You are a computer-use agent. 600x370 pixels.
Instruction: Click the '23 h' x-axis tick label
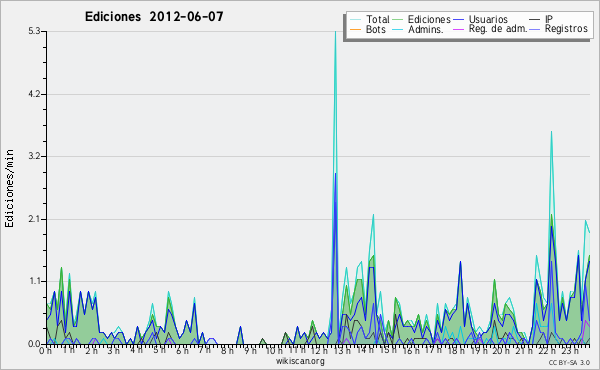click(570, 350)
